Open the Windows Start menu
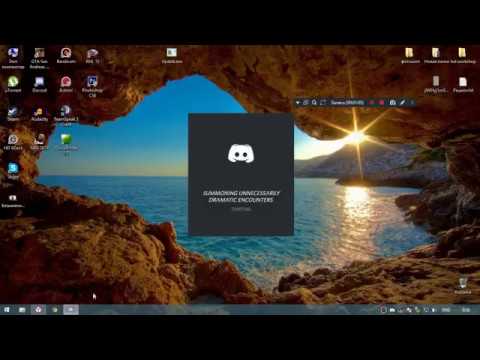The width and height of the screenshot is (480, 360). click(7, 310)
